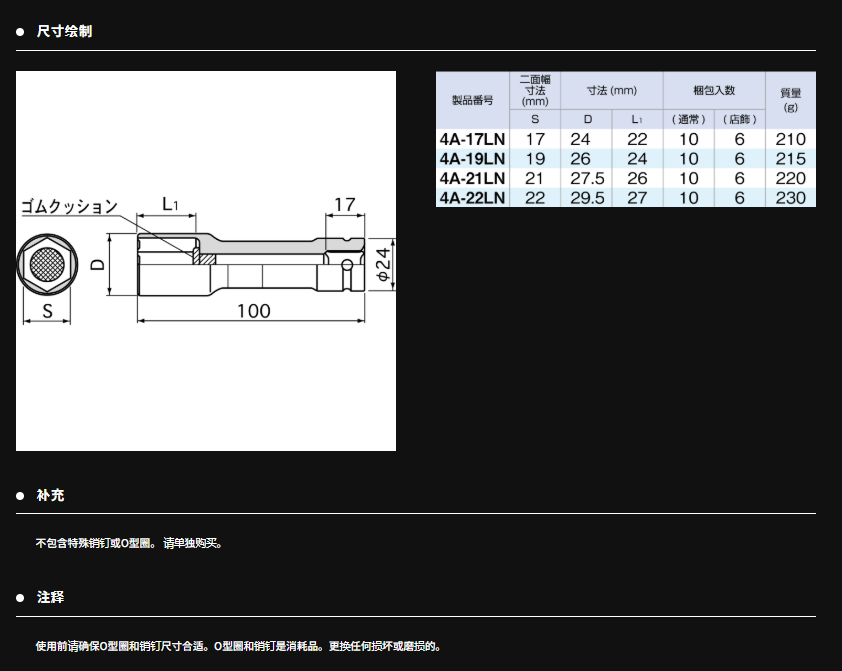Click the 質量 (g) column header

coord(790,100)
